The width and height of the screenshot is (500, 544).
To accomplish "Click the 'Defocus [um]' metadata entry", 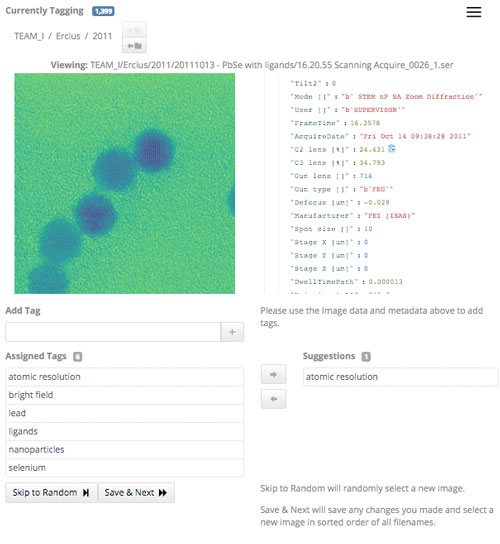I will click(x=340, y=202).
